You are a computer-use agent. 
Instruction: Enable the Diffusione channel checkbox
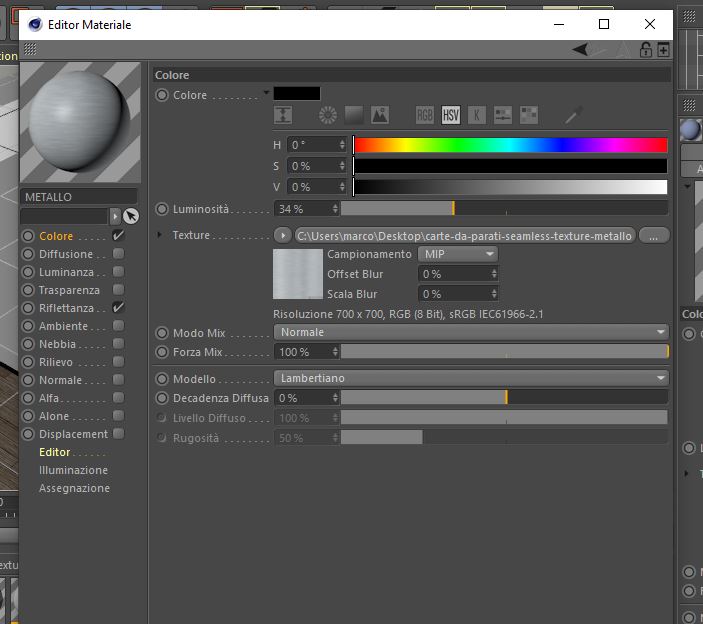click(x=118, y=254)
